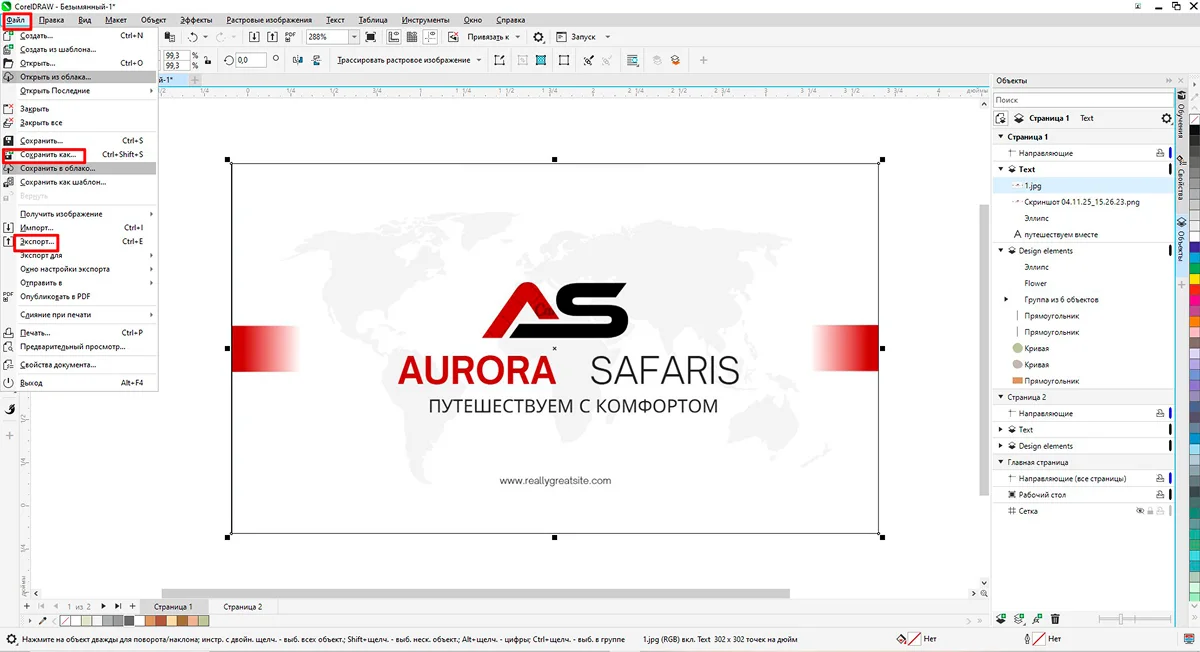This screenshot has height=652, width=1200.
Task: Click the Publish to PDF toolbar icon
Action: pos(290,37)
